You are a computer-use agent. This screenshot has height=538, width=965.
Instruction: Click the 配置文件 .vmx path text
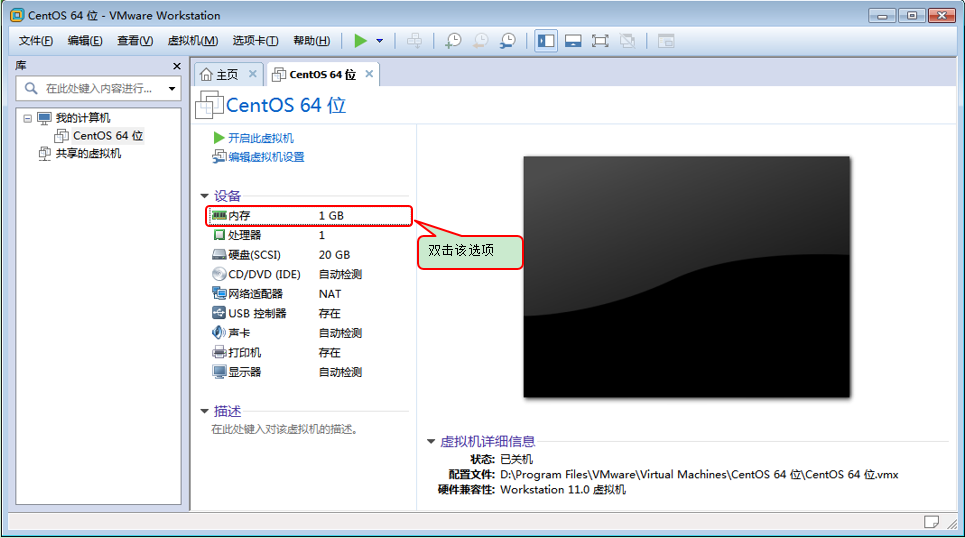699,475
